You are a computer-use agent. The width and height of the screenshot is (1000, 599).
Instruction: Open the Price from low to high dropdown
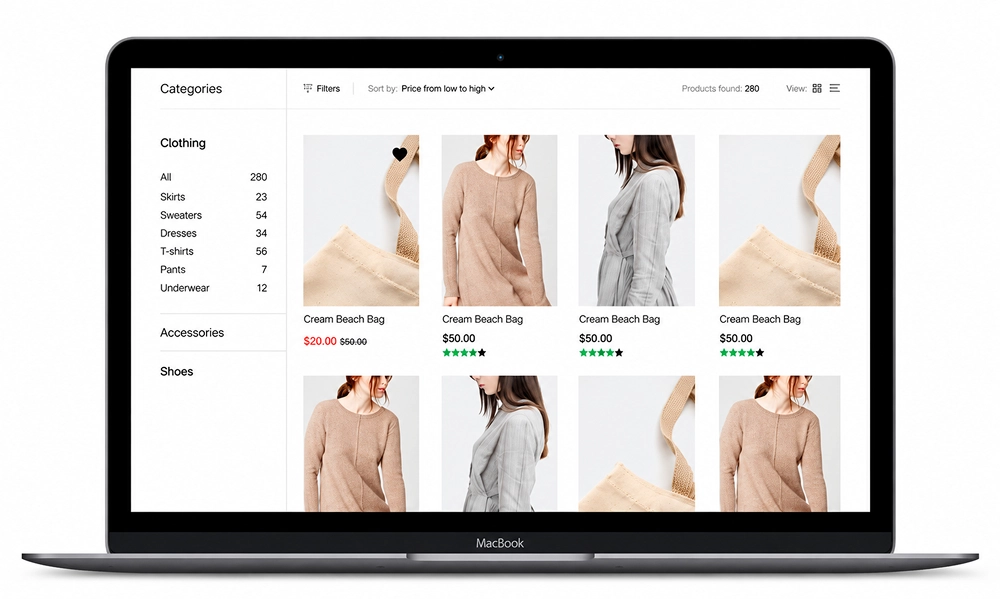click(x=448, y=89)
